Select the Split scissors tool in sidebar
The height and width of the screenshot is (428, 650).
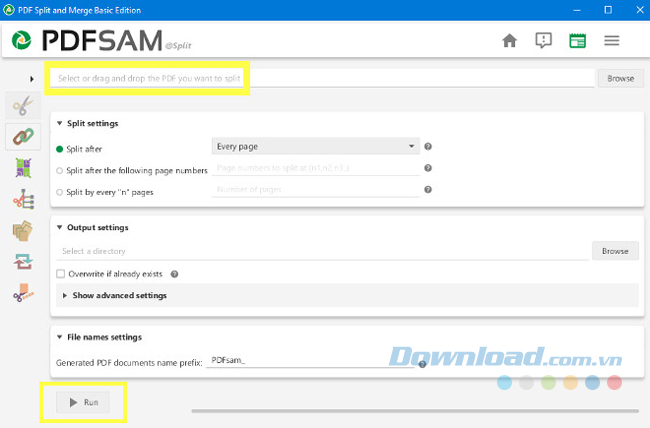23,105
